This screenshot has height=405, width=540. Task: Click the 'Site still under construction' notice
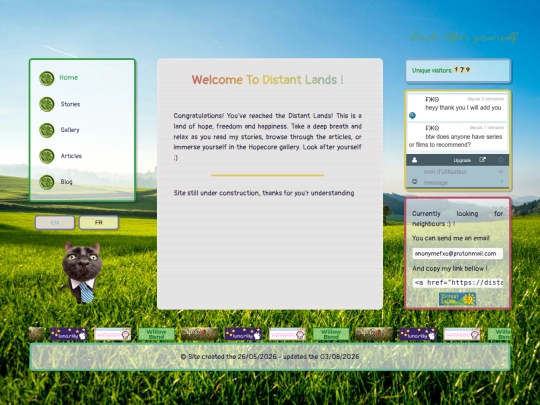coord(264,193)
